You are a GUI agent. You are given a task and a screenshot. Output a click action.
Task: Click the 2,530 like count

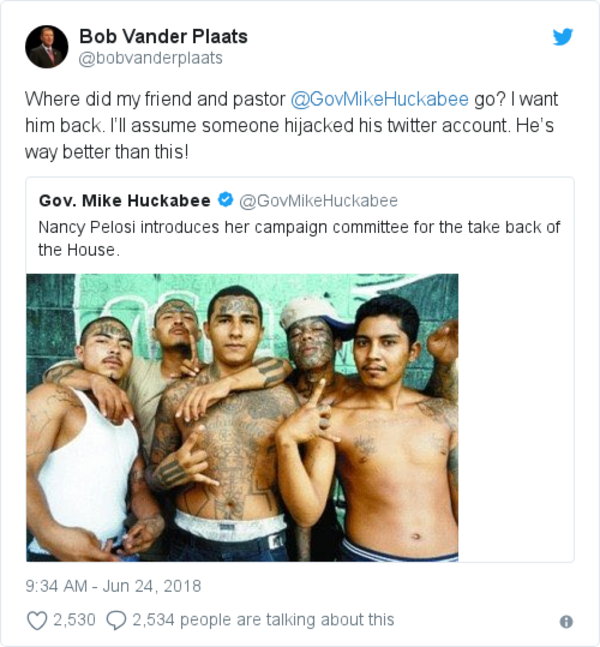point(74,620)
